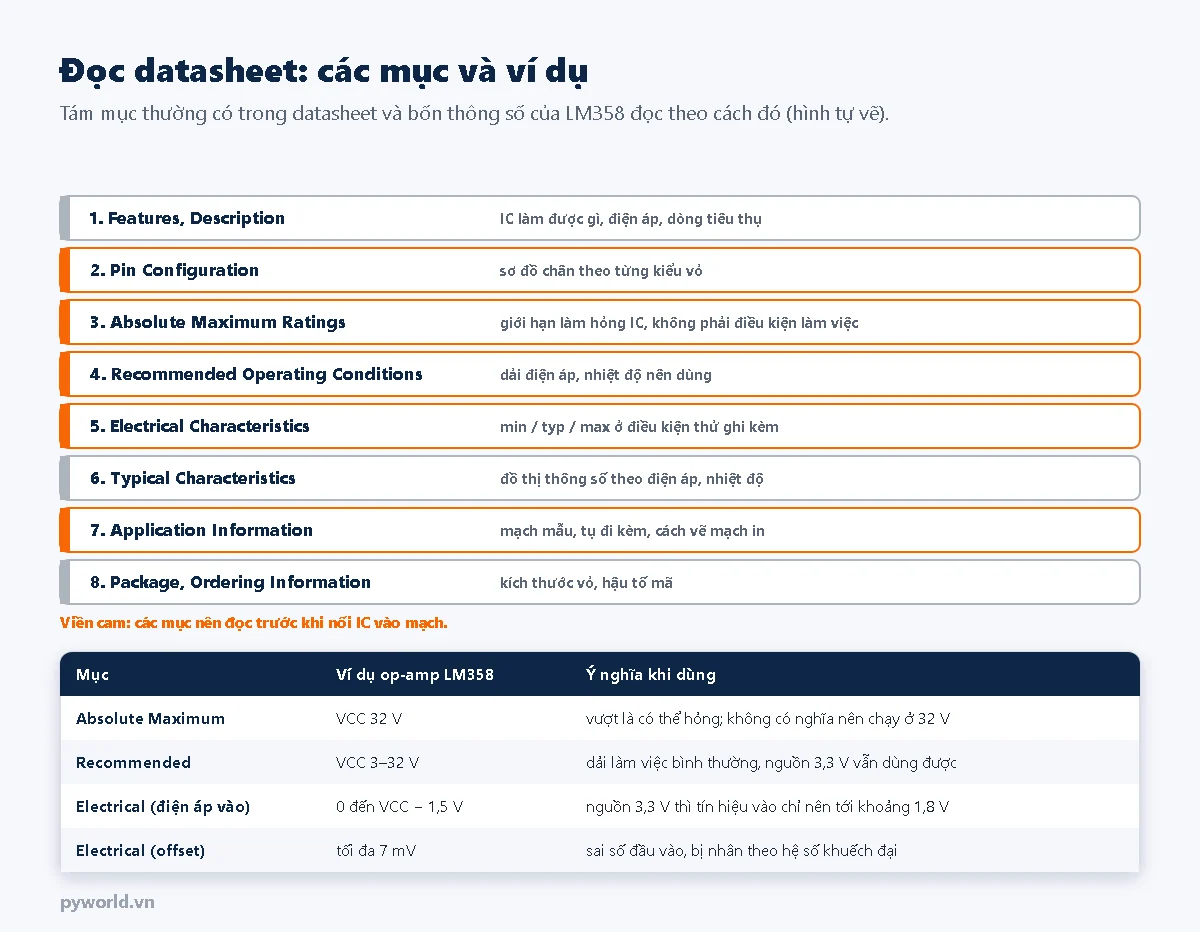Click the "Mục" table column header
Viewport: 1200px width, 932px height.
point(93,674)
